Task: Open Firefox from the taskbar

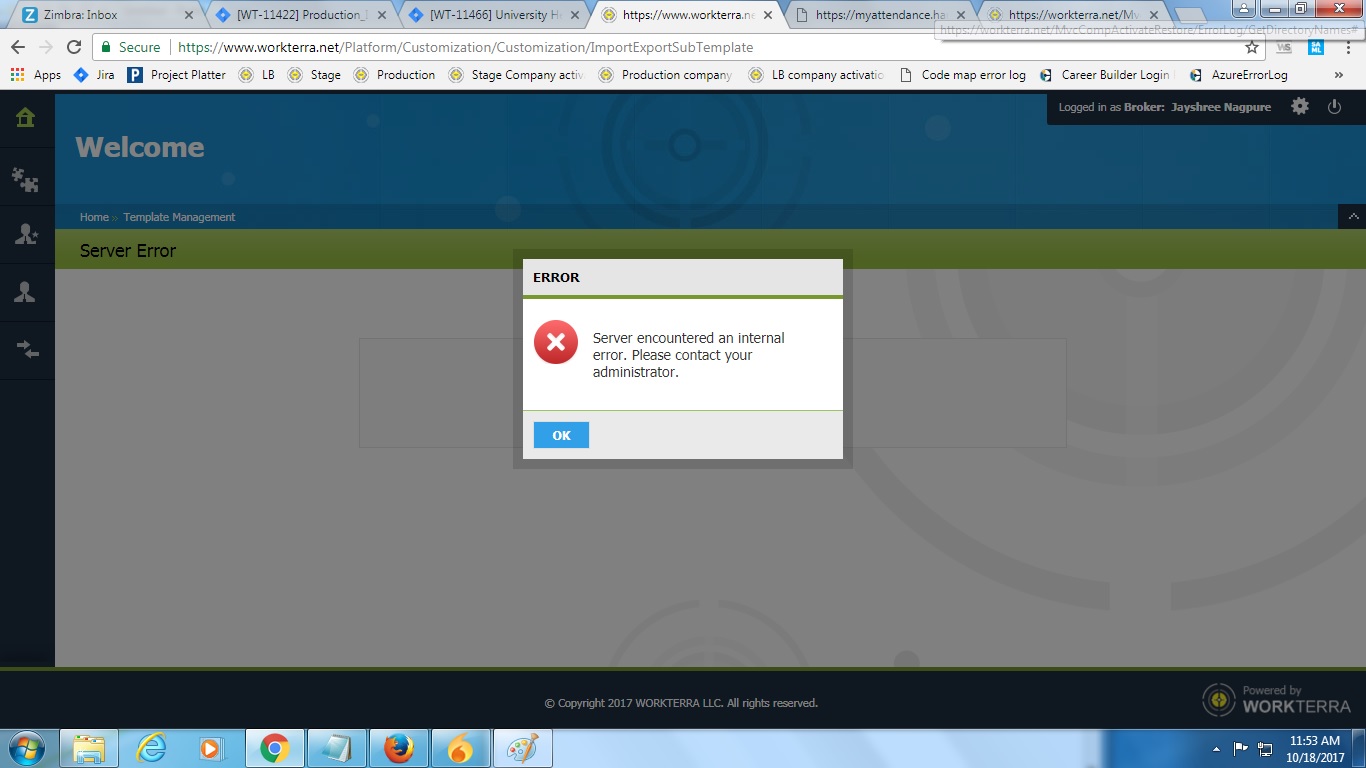Action: coord(398,748)
